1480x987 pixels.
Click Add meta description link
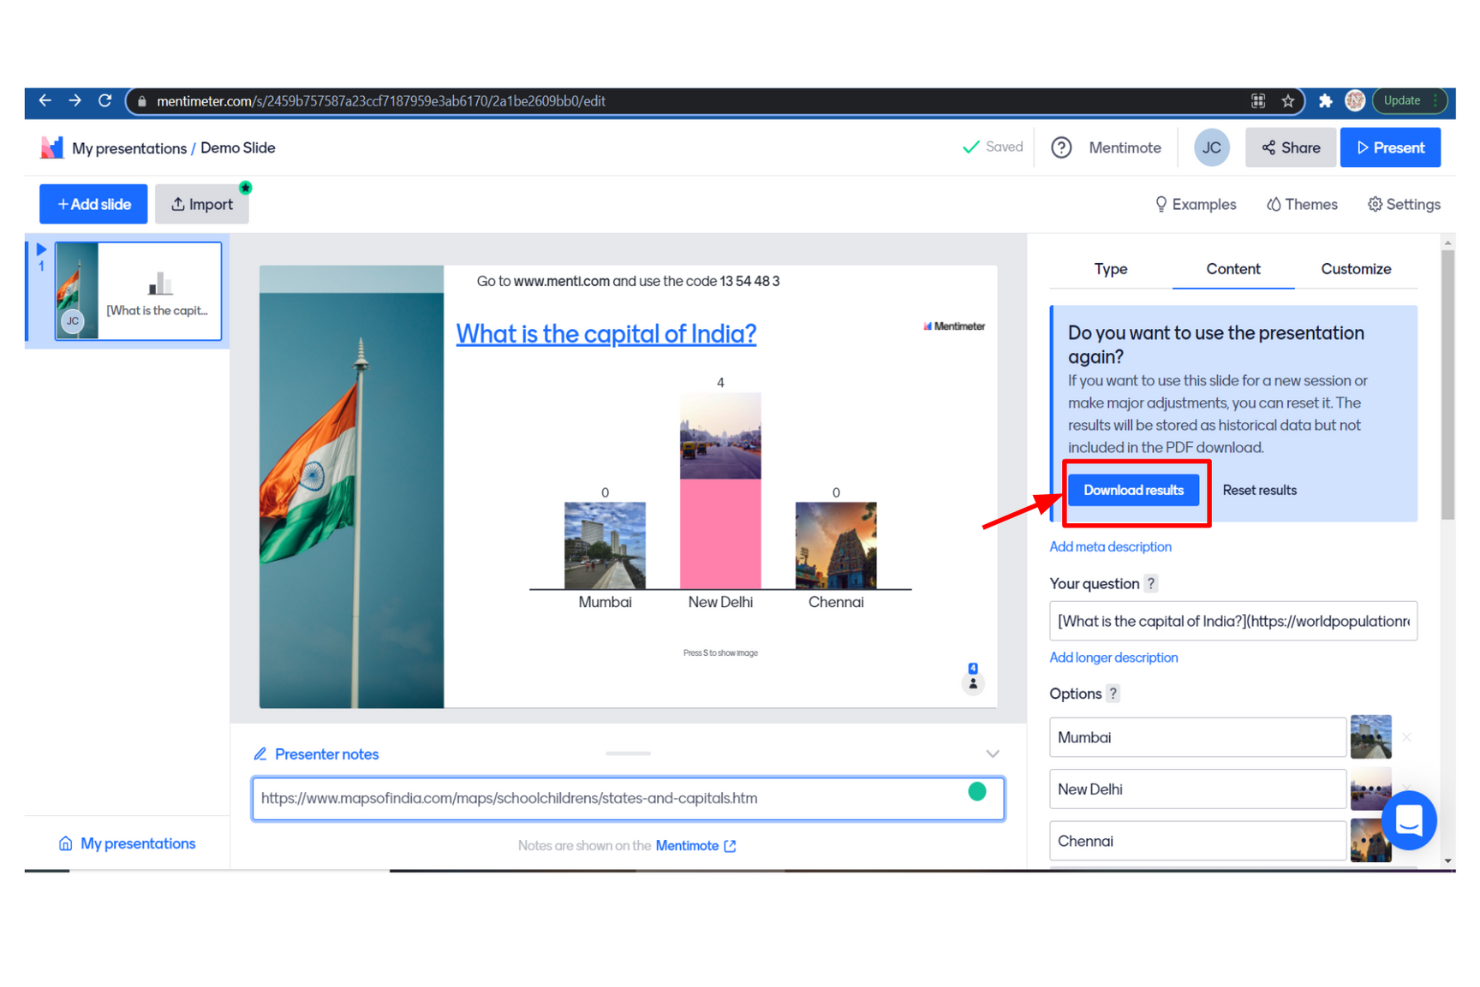pos(1110,547)
